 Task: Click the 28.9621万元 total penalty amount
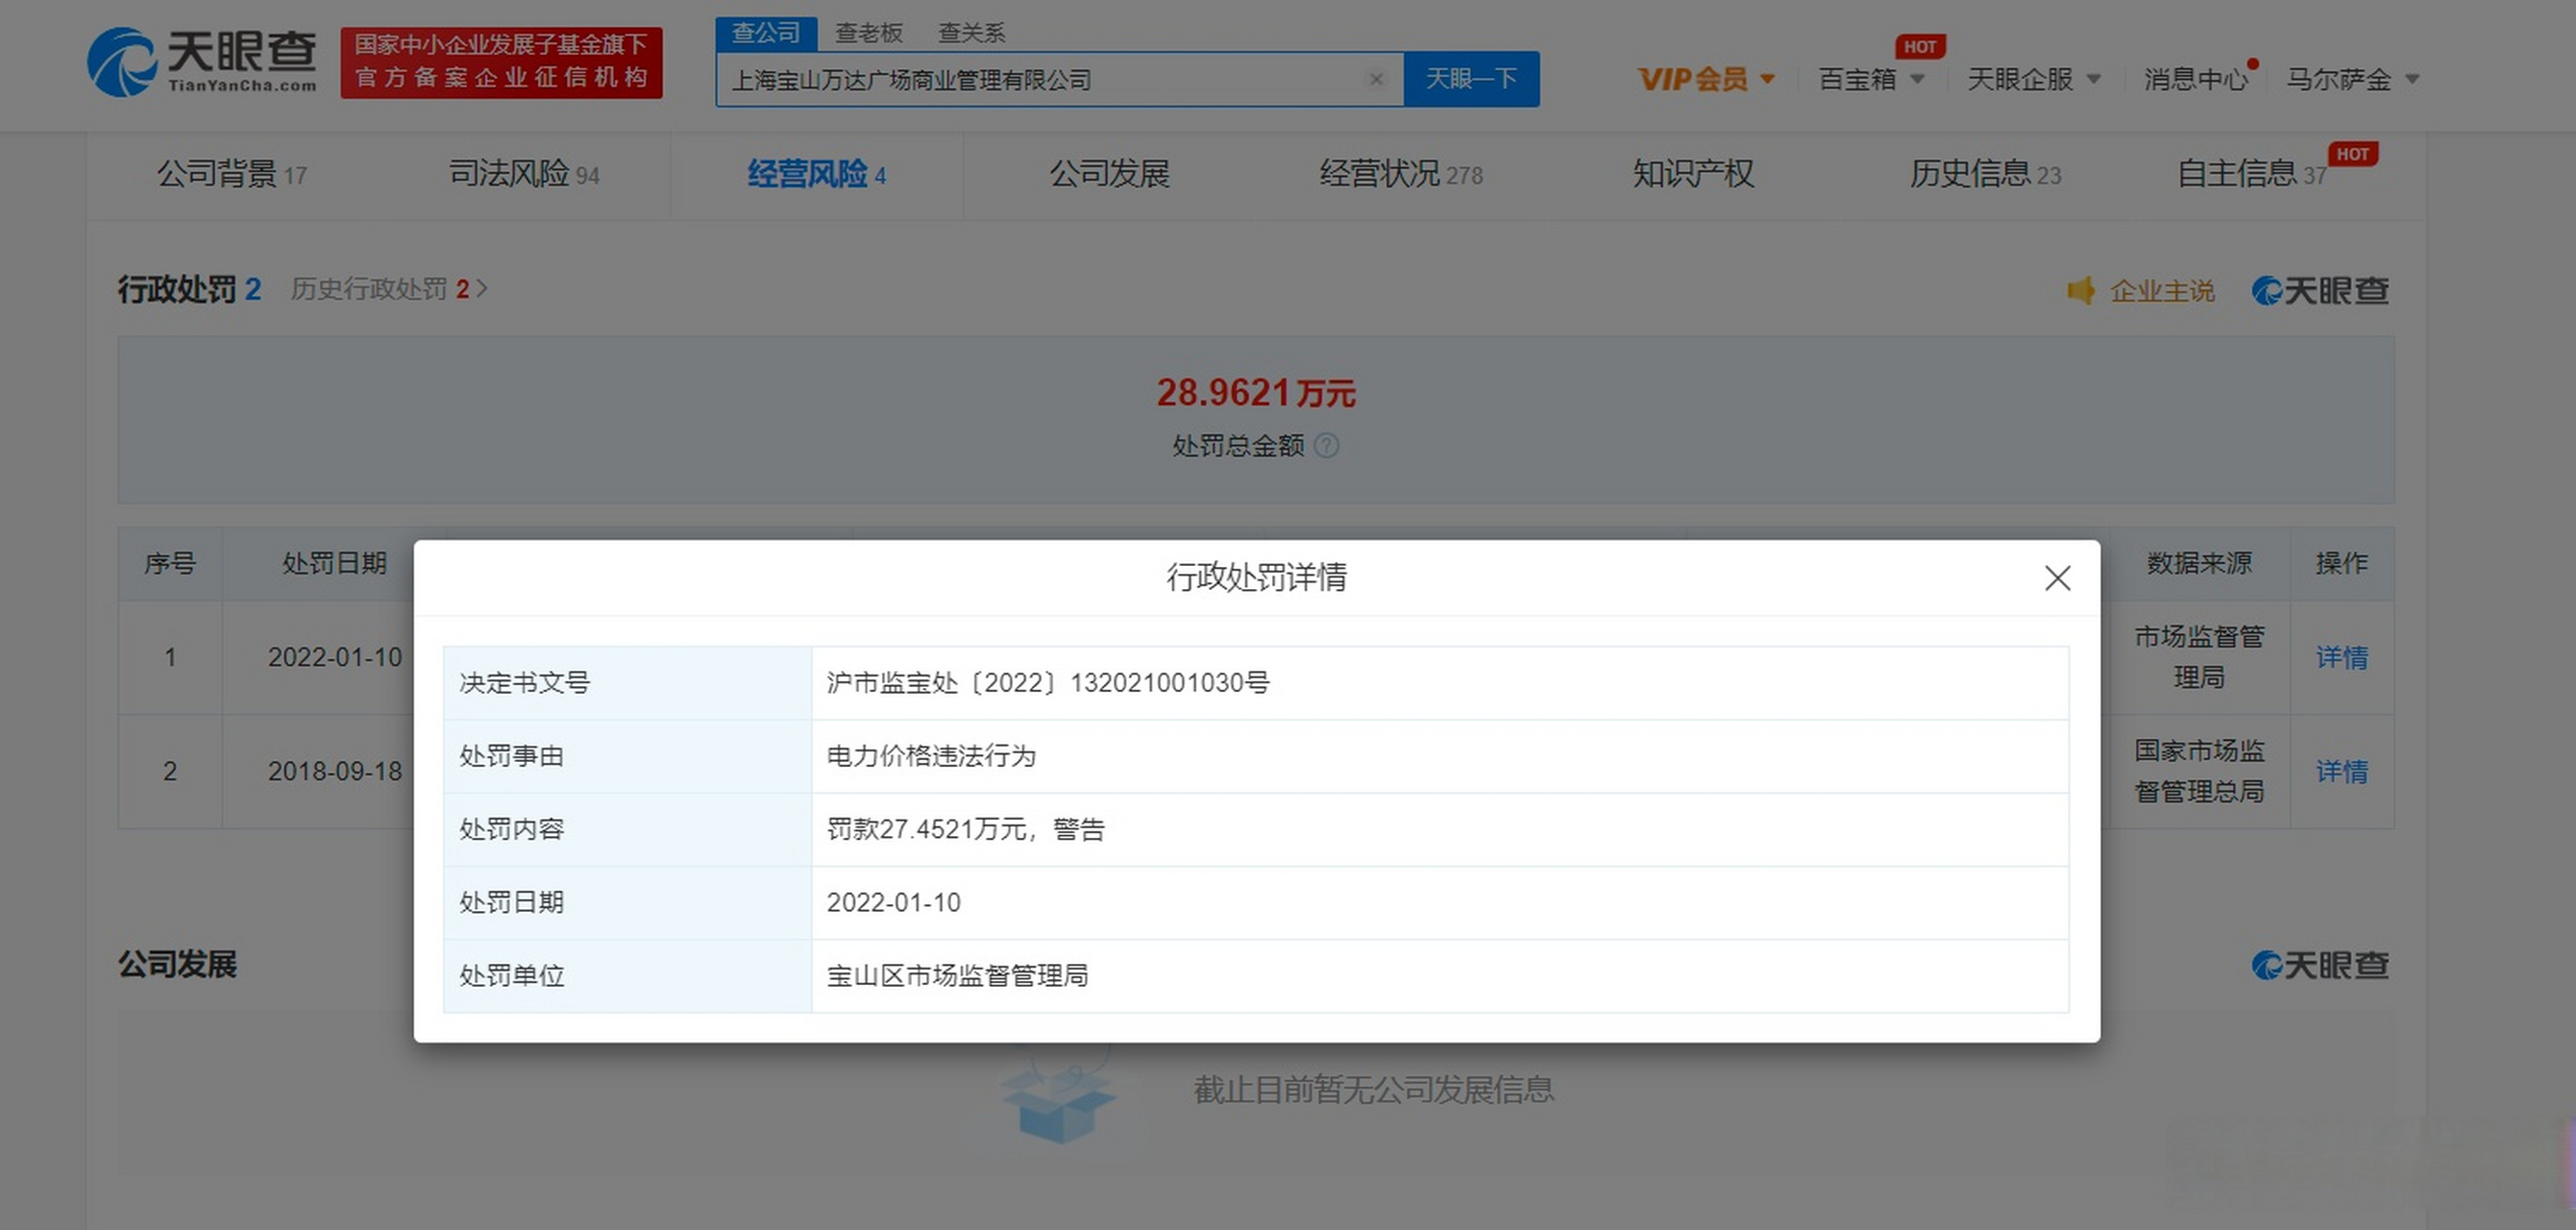(1256, 392)
